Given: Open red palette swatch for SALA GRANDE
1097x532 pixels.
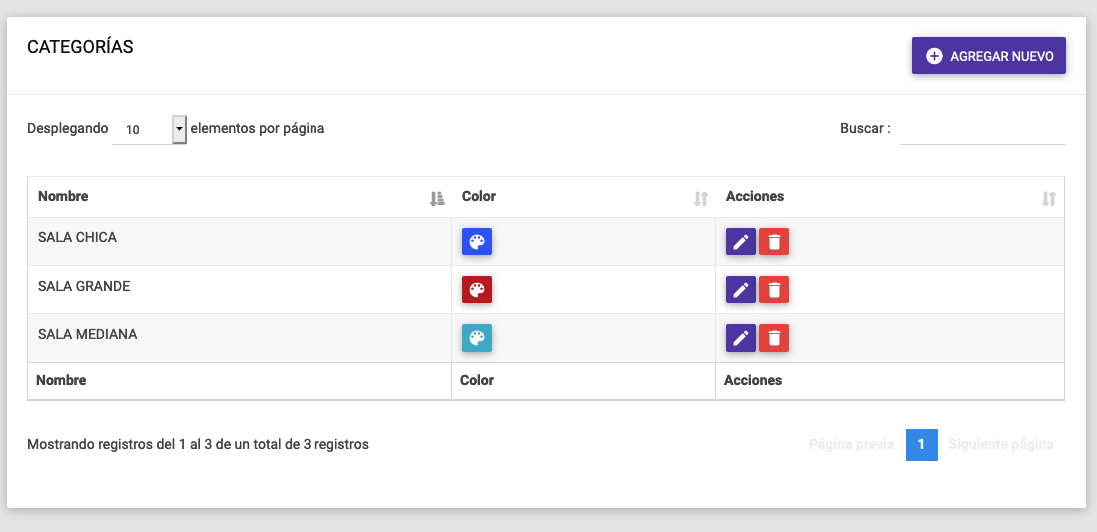Looking at the screenshot, I should point(477,290).
